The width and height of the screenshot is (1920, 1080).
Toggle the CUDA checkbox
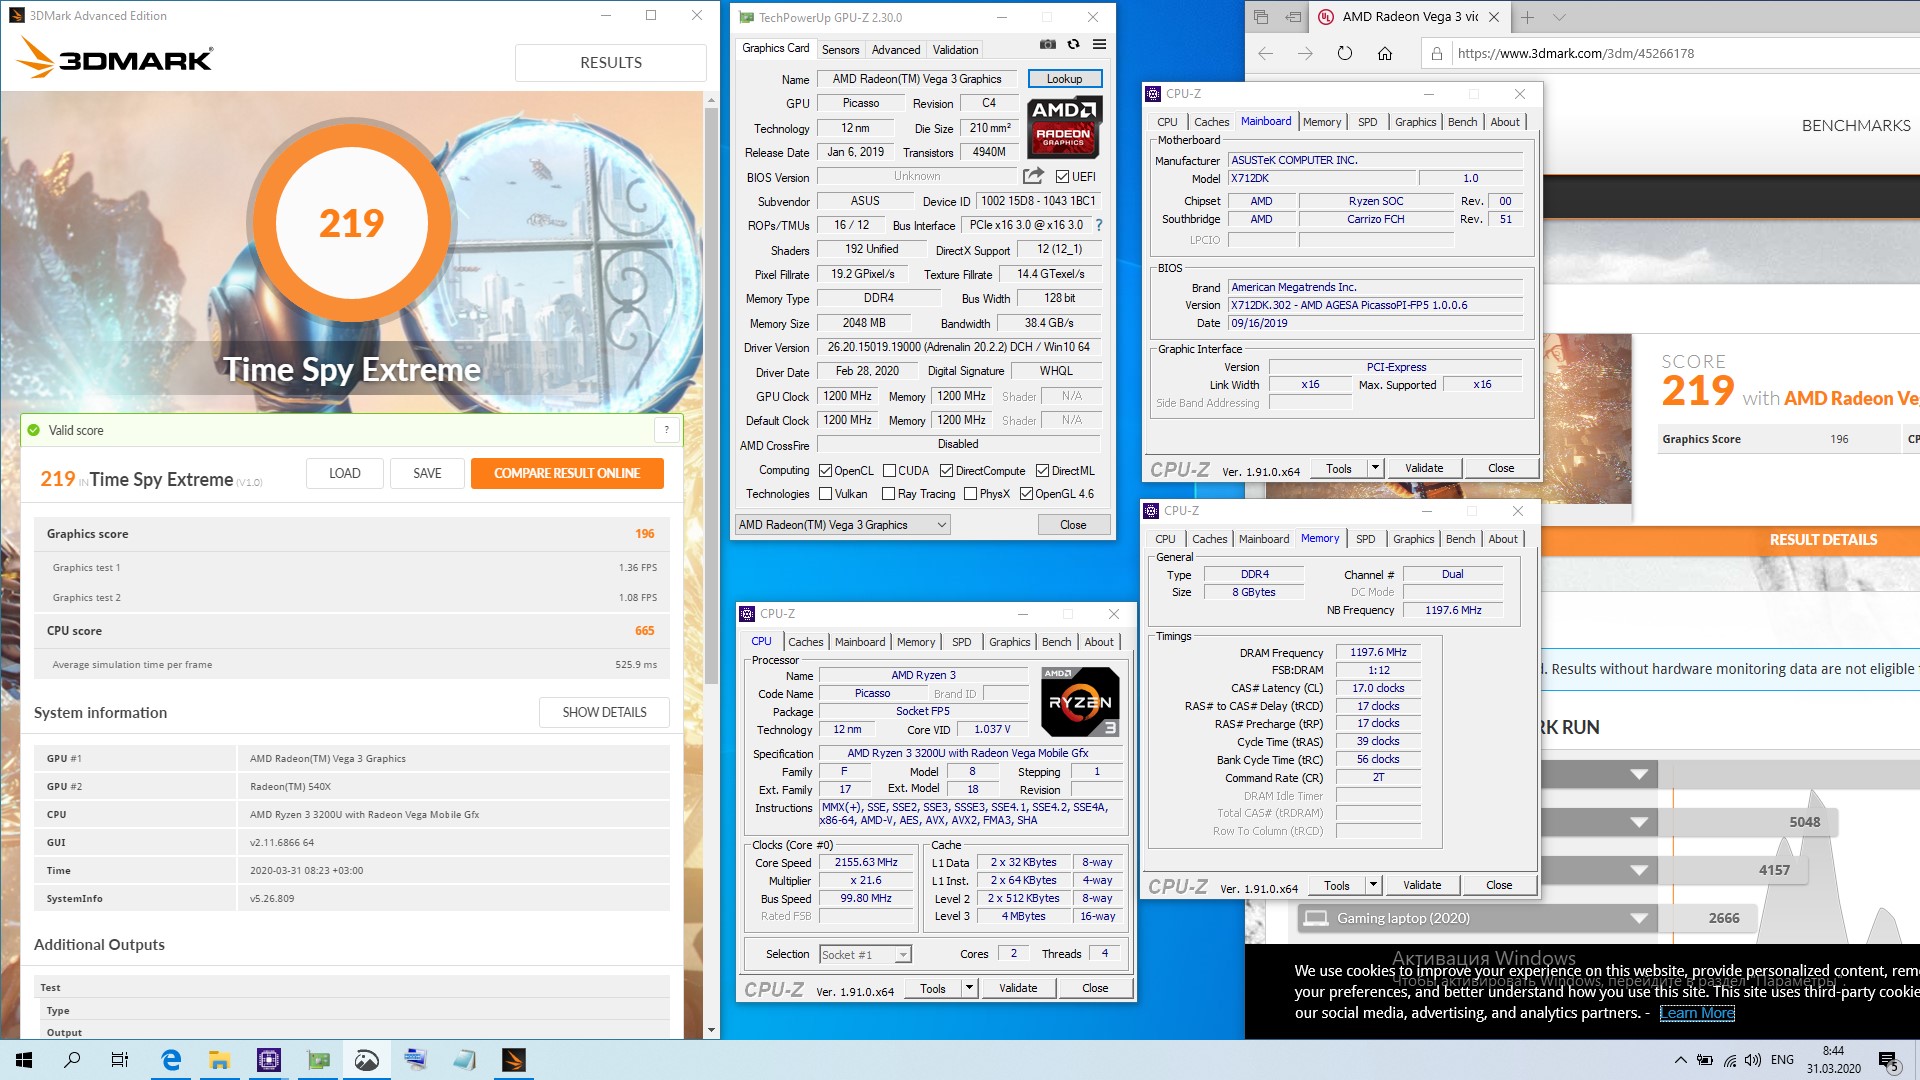click(x=889, y=471)
